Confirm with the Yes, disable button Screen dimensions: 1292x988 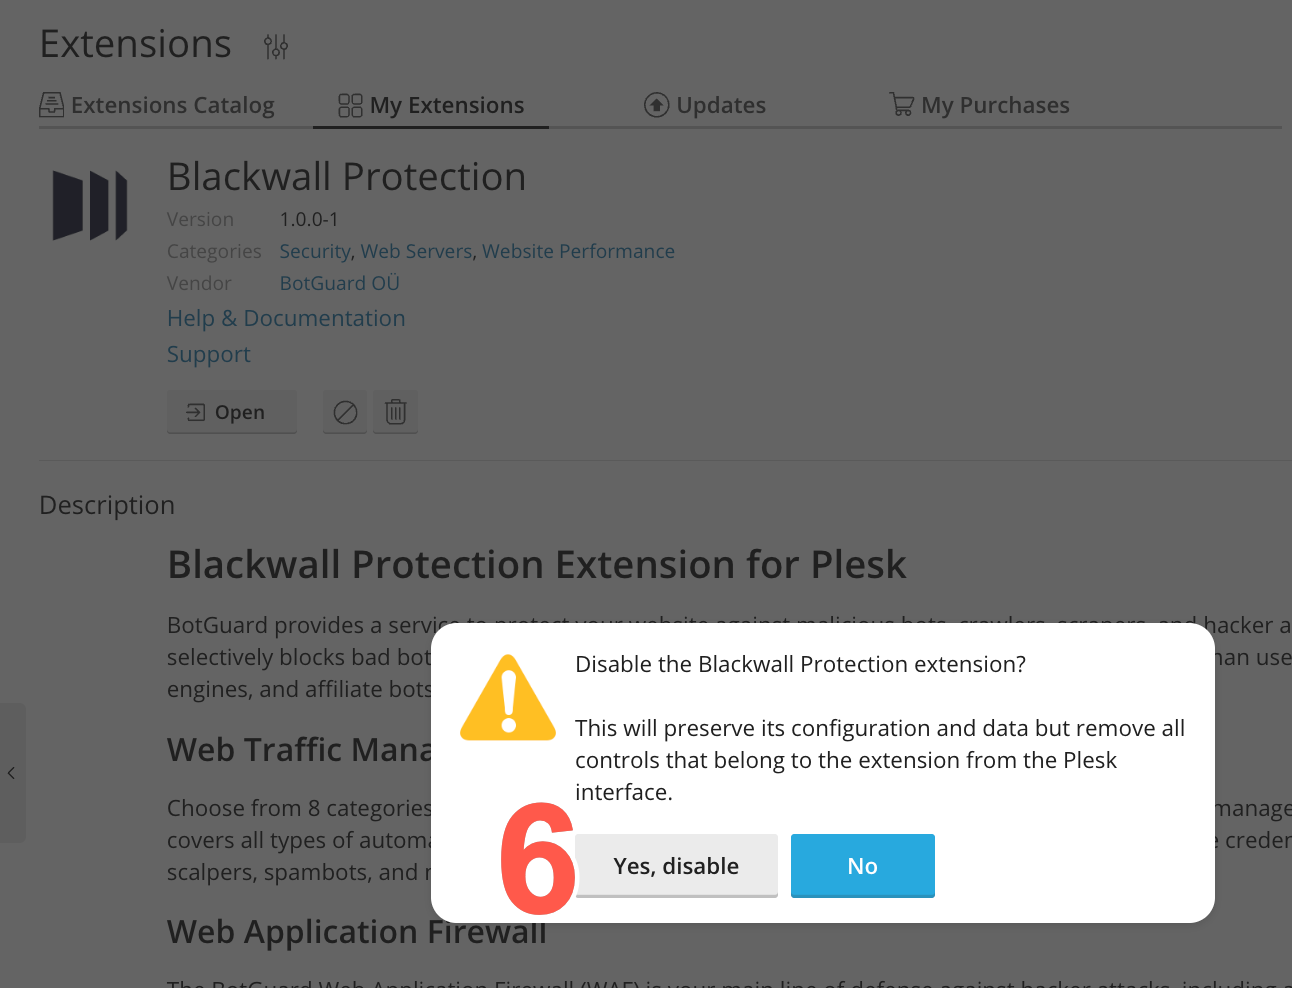676,866
